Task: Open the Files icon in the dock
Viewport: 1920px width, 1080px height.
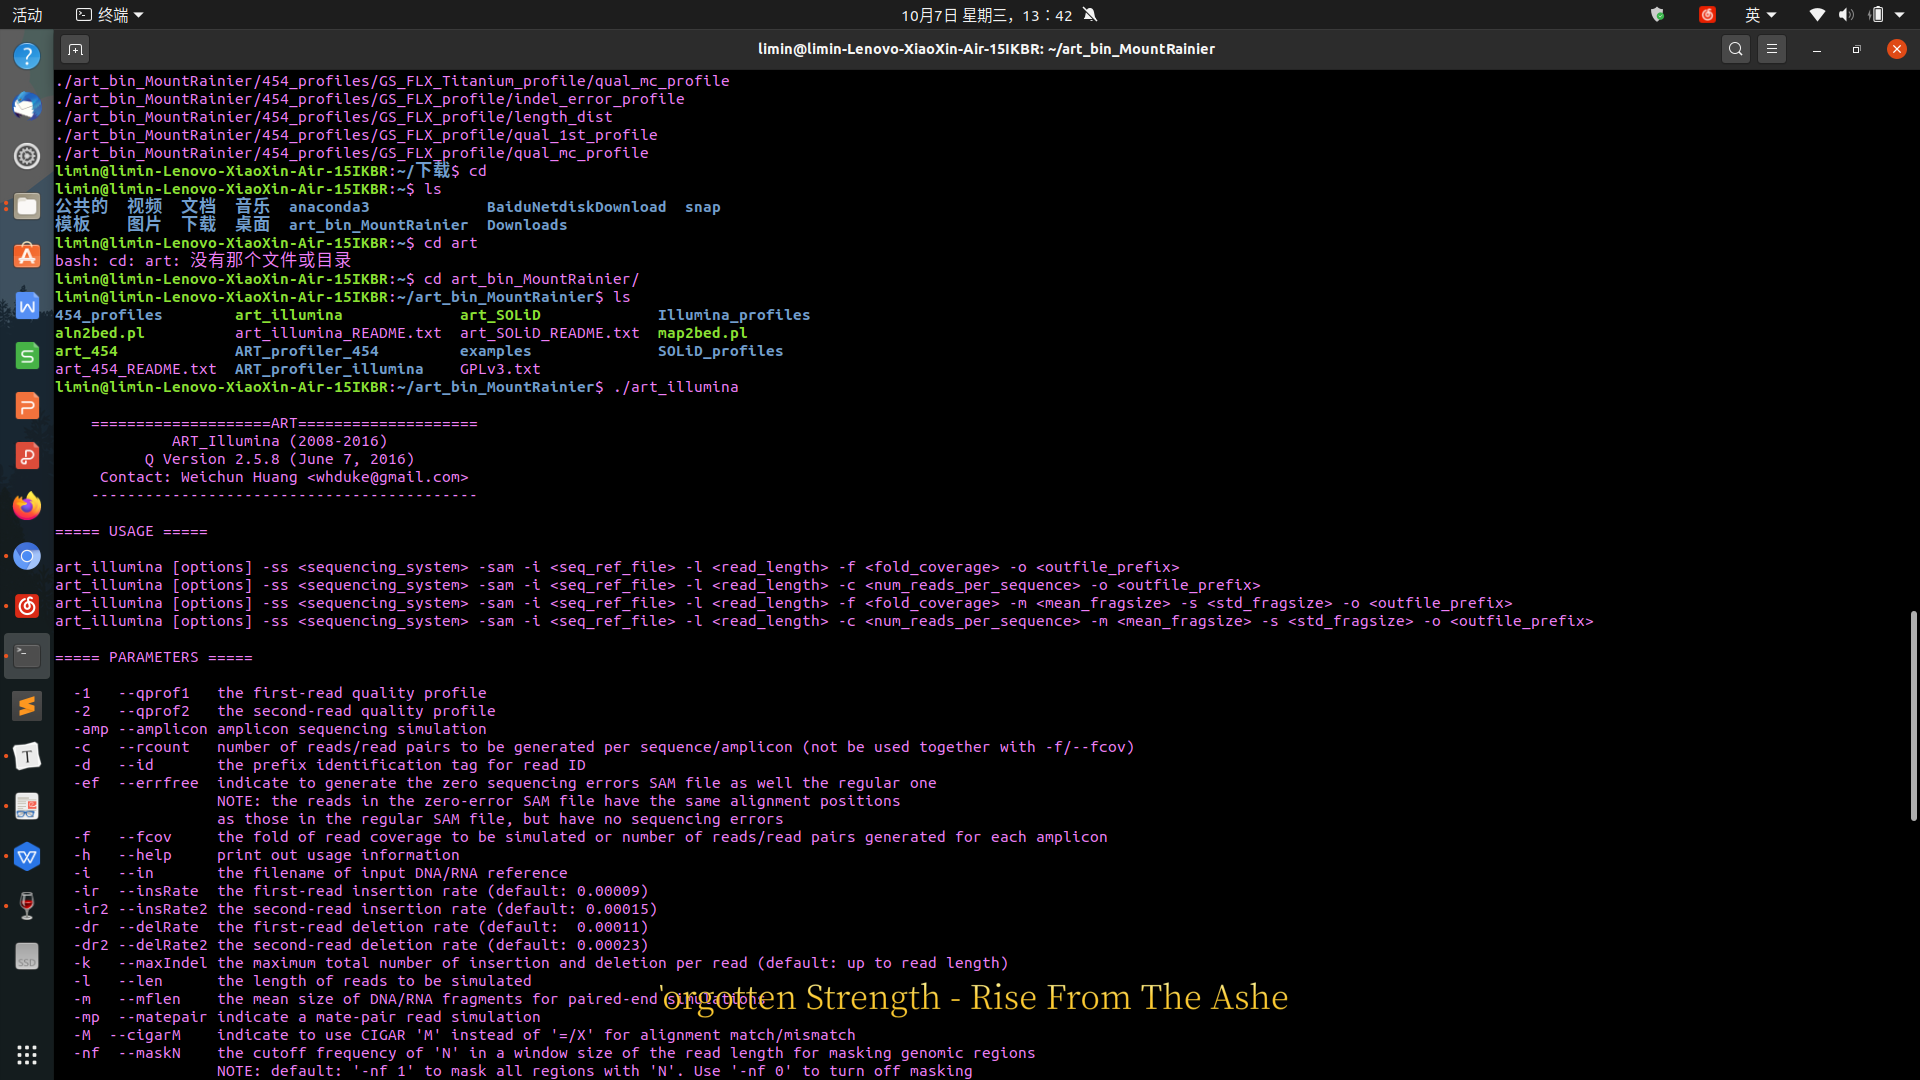Action: click(x=27, y=206)
